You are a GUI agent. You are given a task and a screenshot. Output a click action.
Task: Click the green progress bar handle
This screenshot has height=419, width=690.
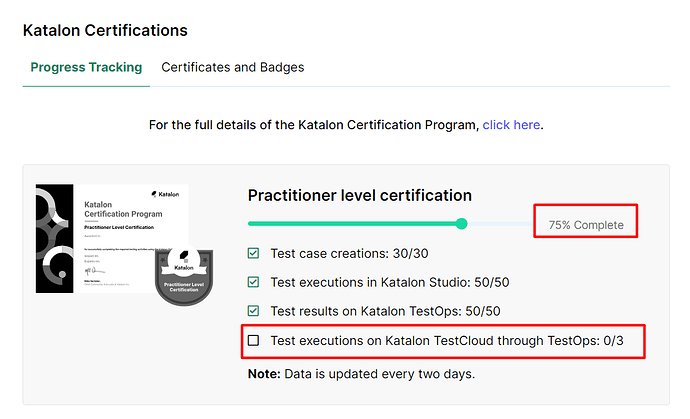point(461,224)
